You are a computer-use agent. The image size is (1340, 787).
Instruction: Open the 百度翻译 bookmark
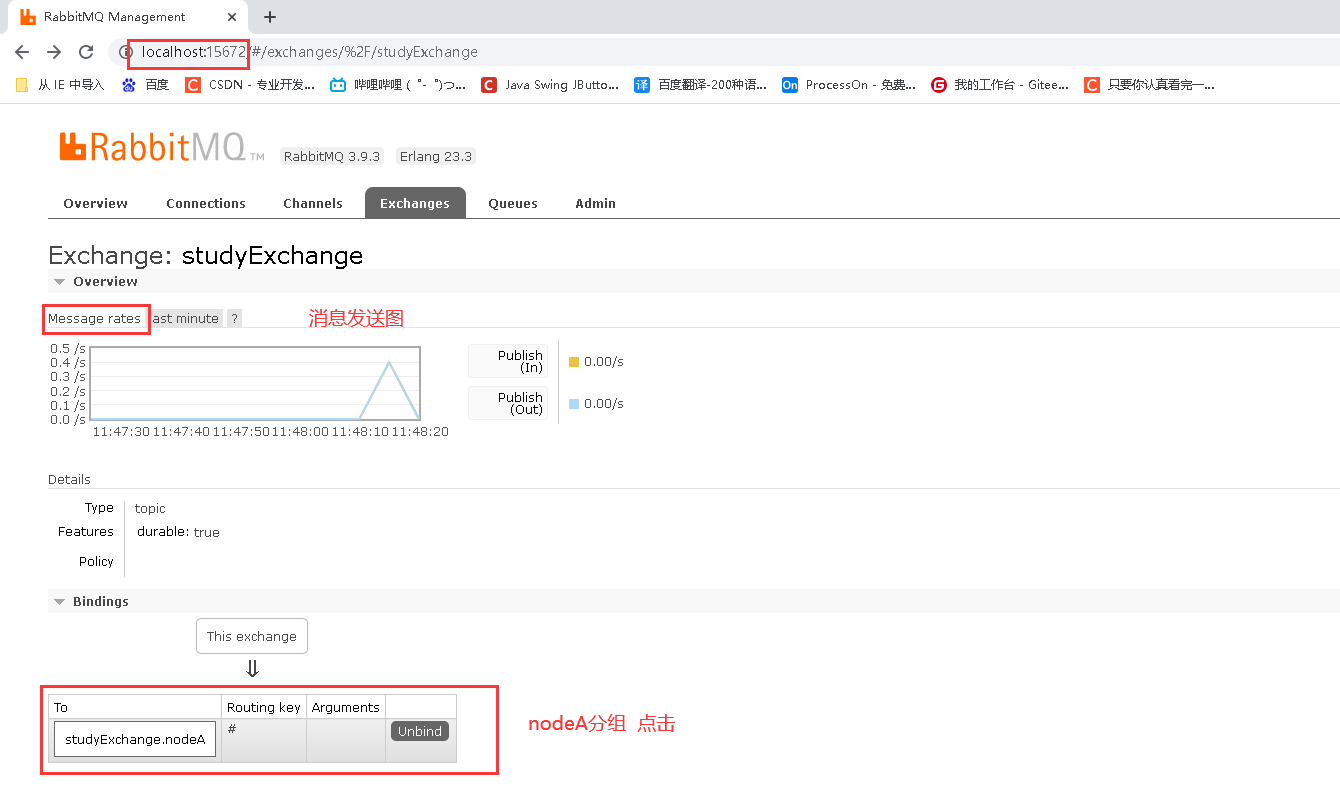pyautogui.click(x=700, y=85)
